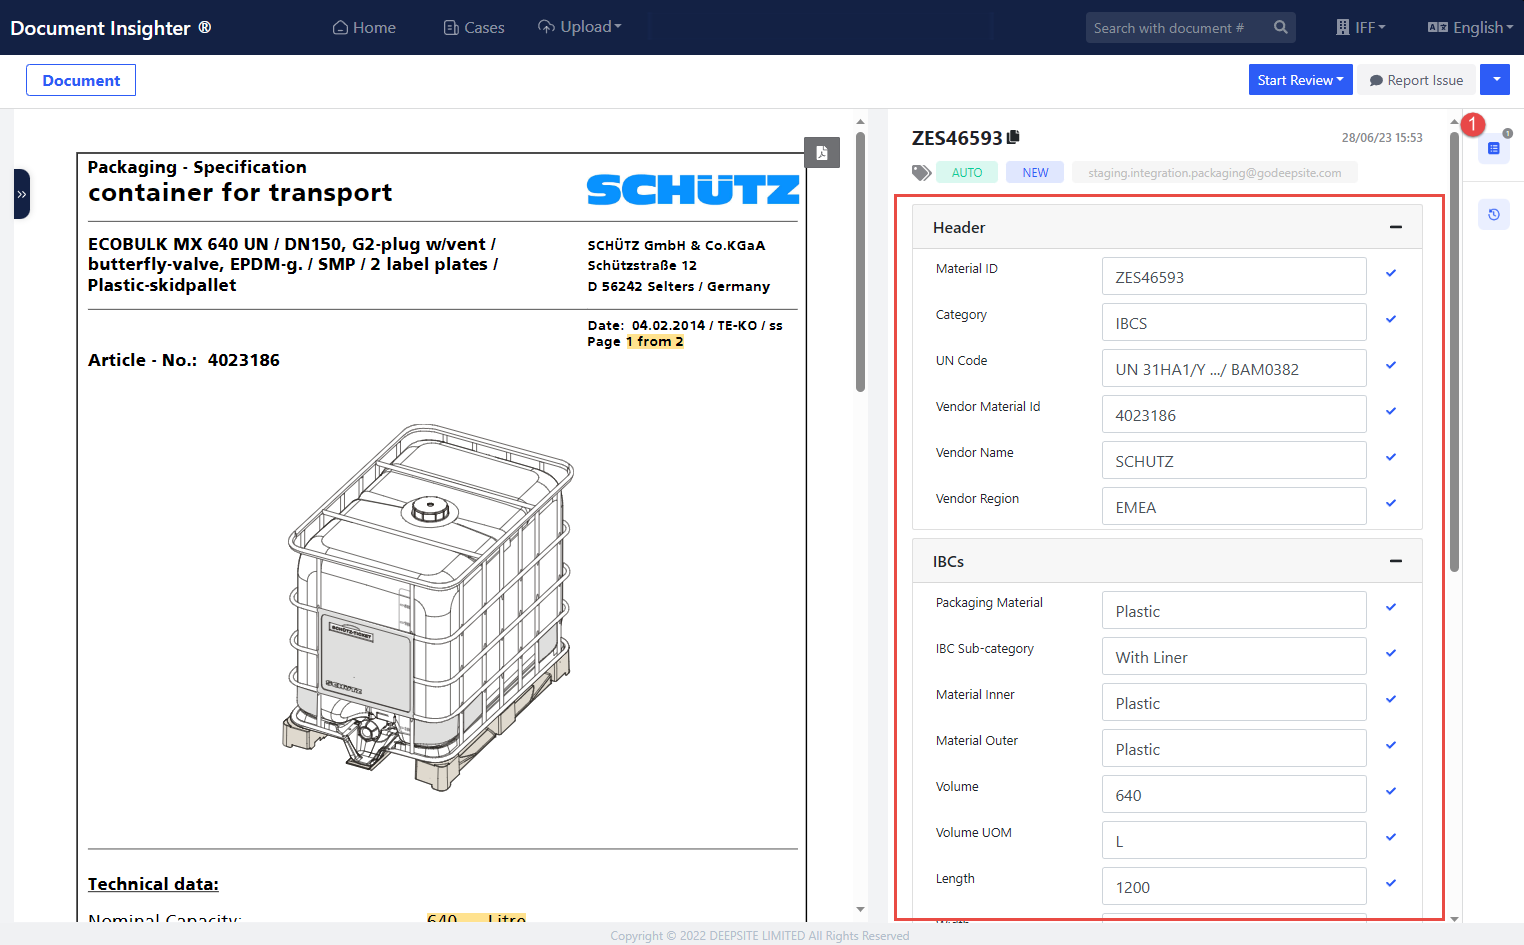Image resolution: width=1524 pixels, height=945 pixels.
Task: Collapse the IBCs section
Action: [x=1395, y=562]
